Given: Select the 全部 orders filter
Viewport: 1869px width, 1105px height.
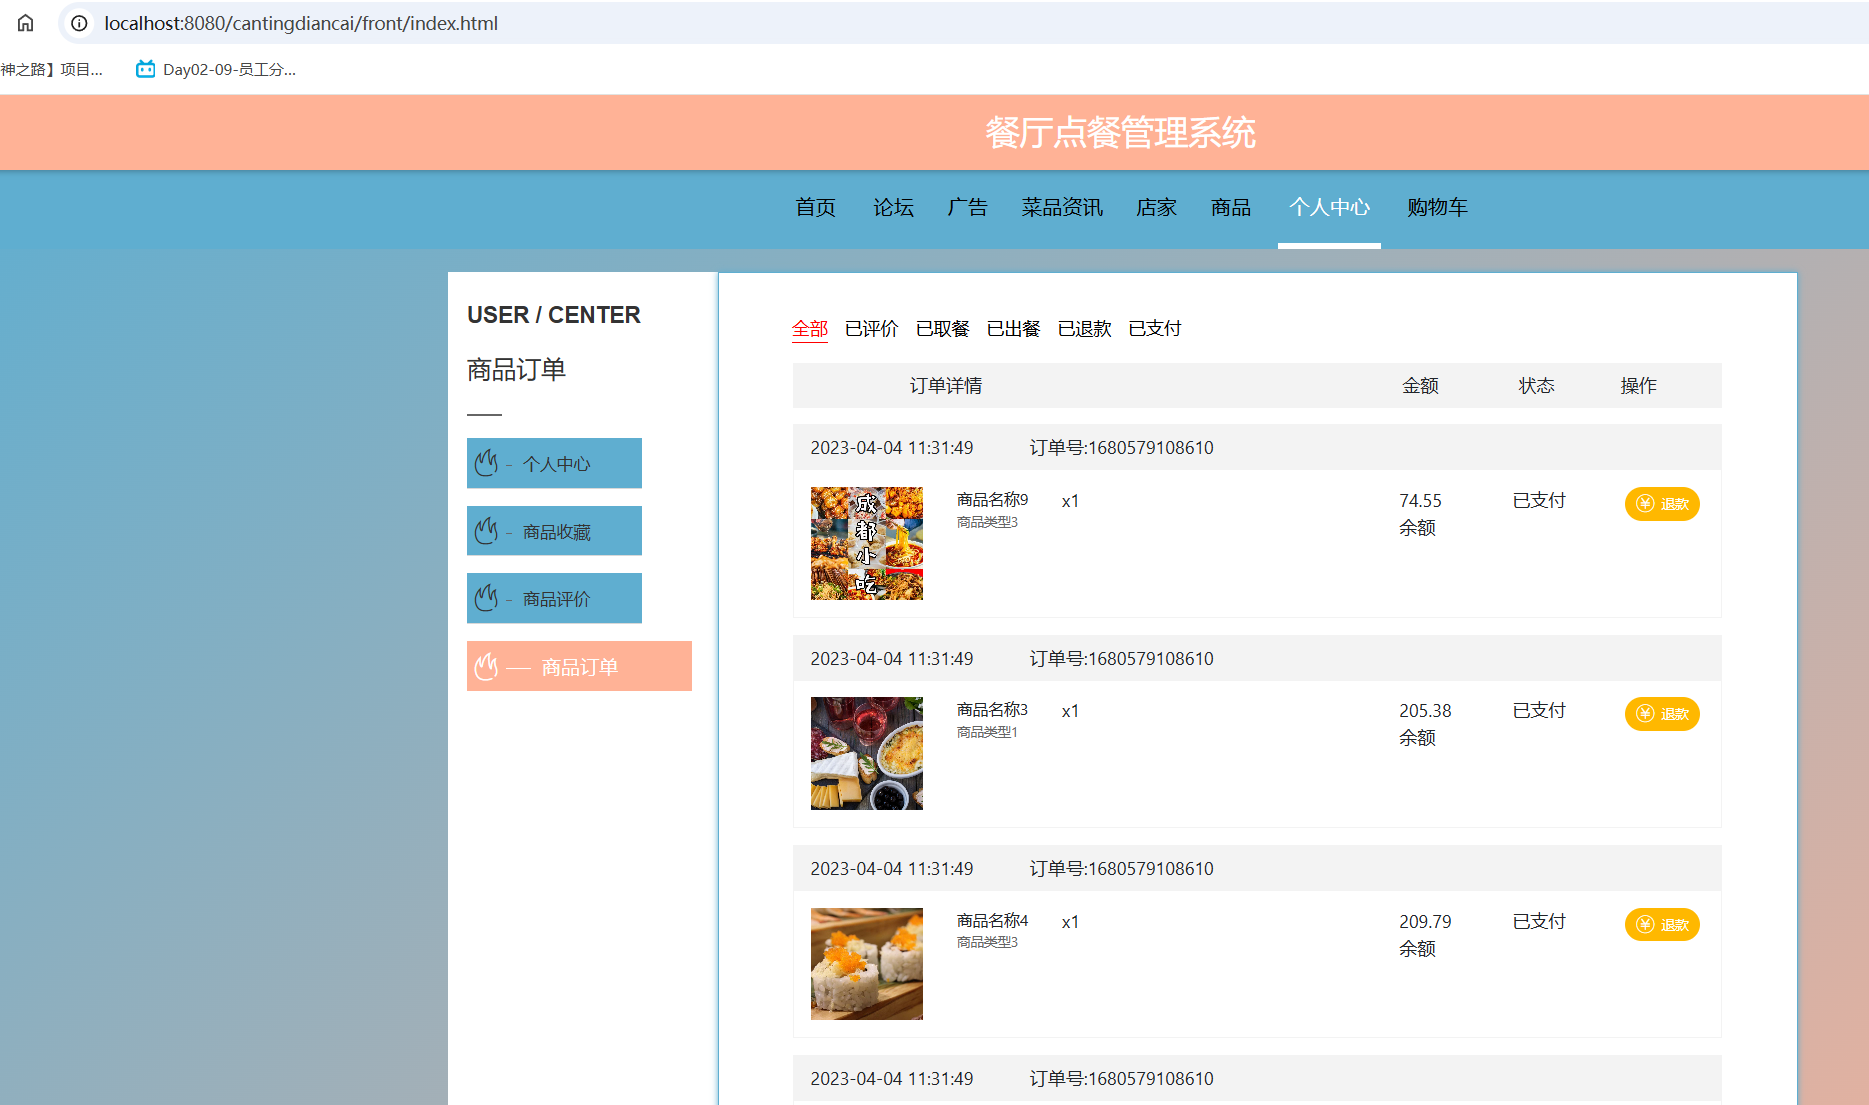Looking at the screenshot, I should [810, 328].
